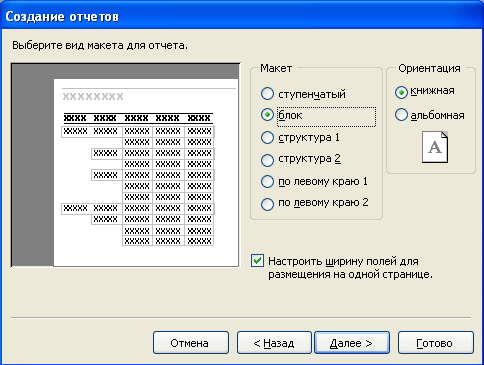Click the "Макет" group label

coord(276,68)
